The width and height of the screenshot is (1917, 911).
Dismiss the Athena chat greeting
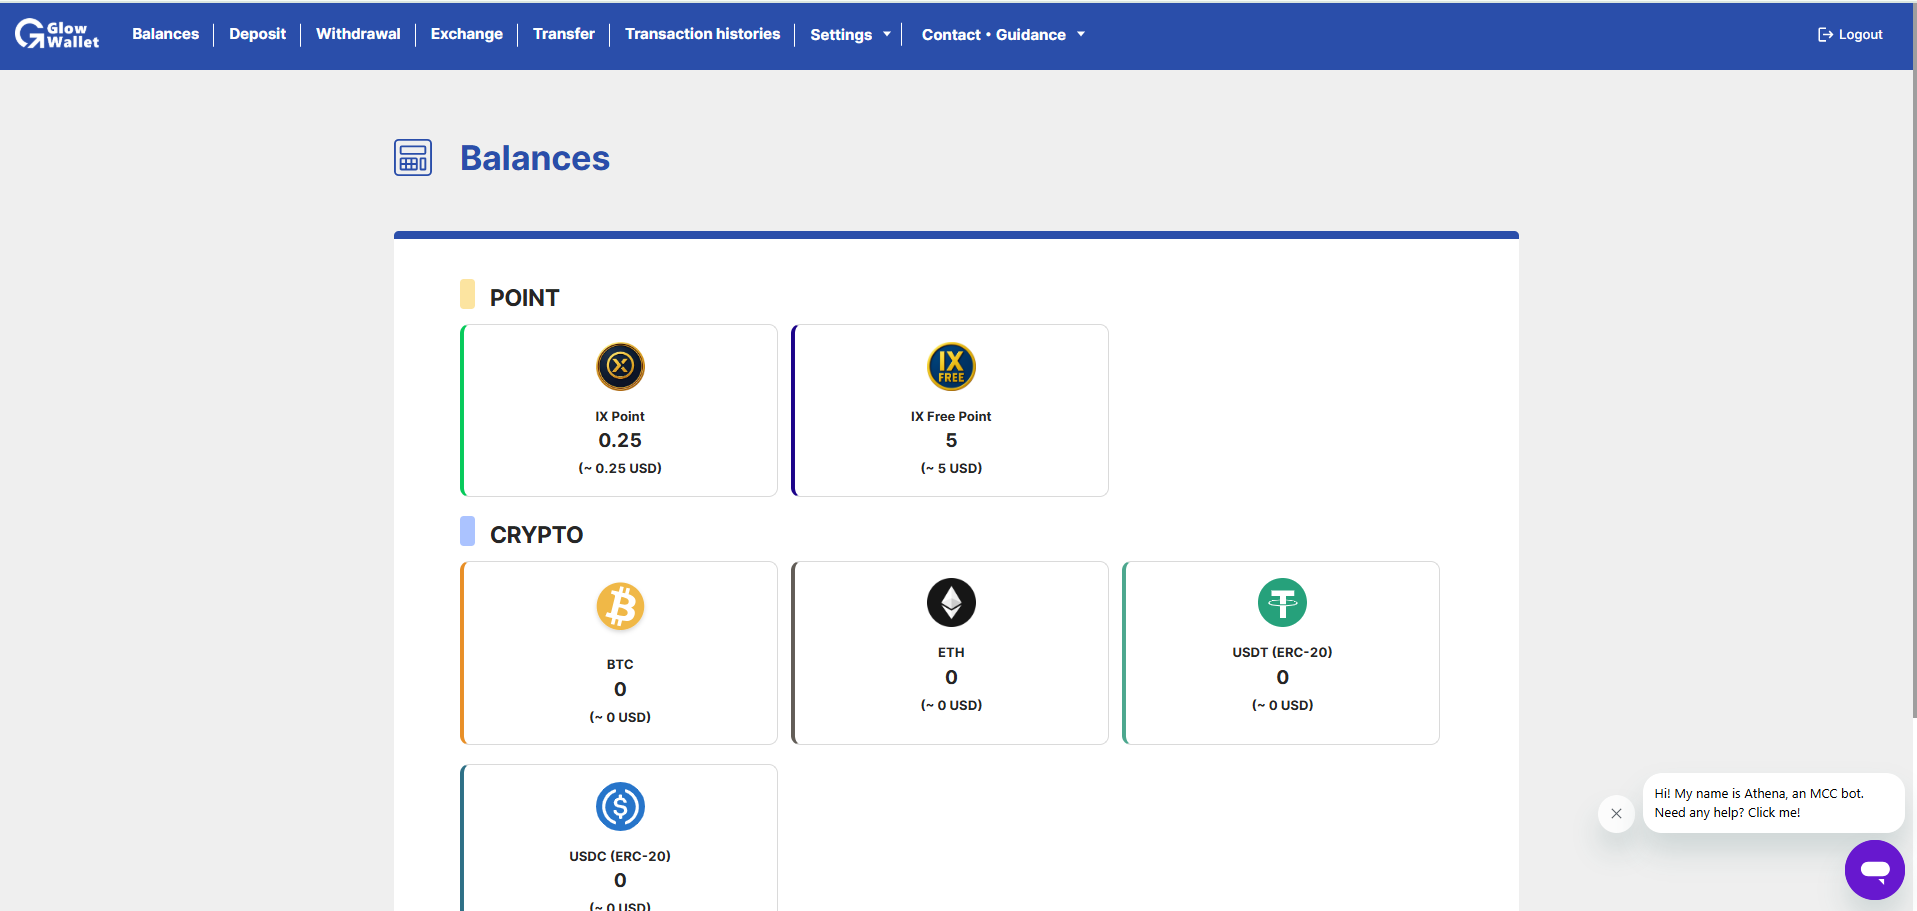point(1616,813)
